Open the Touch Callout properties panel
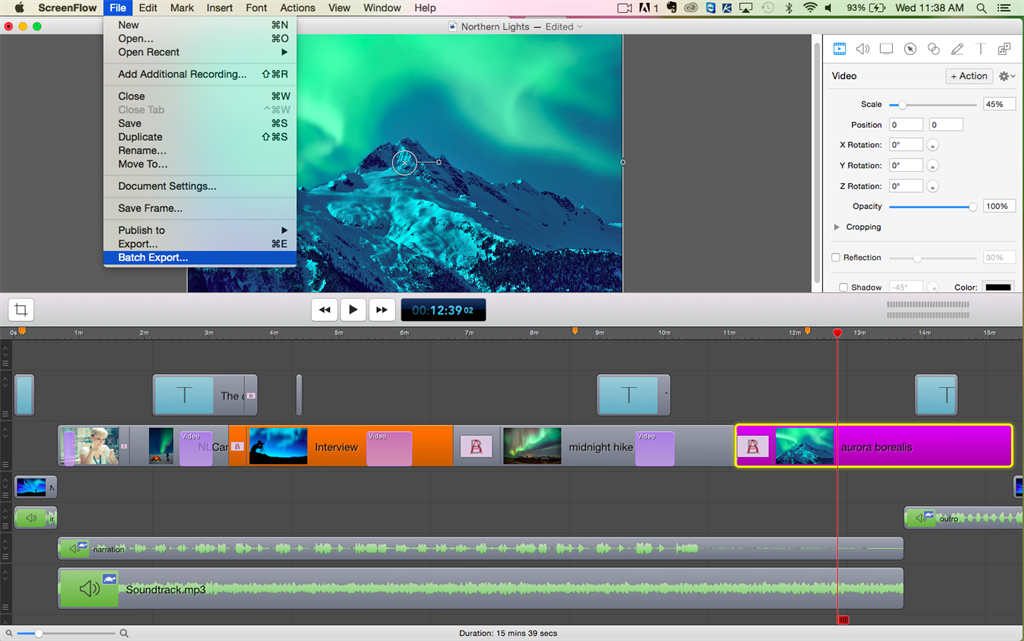 click(x=933, y=48)
